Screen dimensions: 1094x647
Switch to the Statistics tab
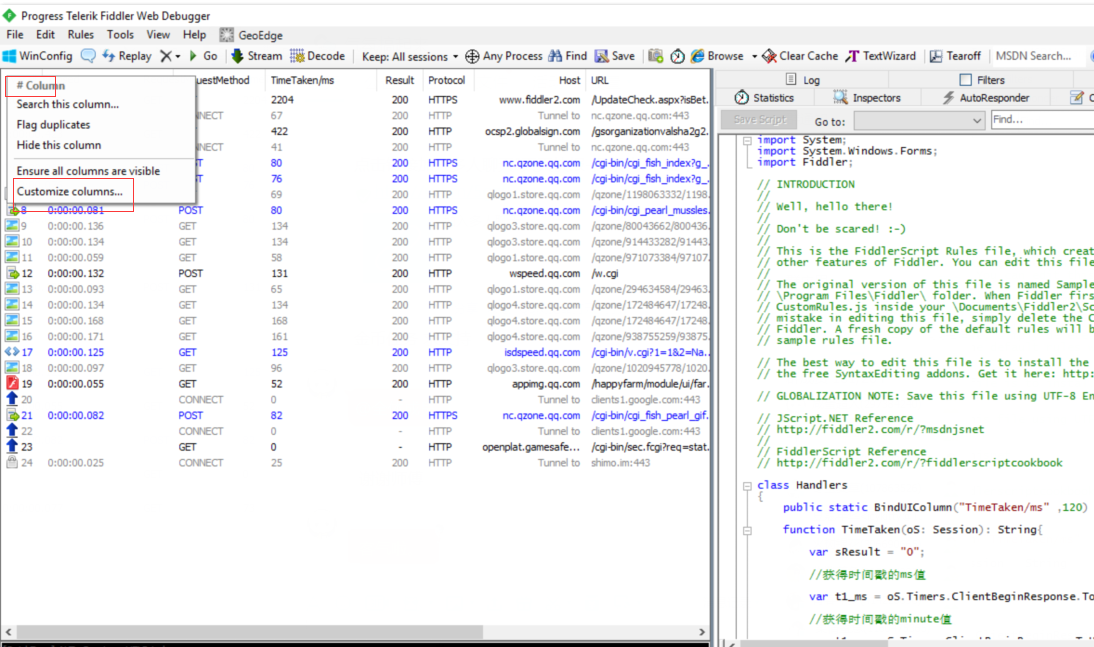coord(764,98)
